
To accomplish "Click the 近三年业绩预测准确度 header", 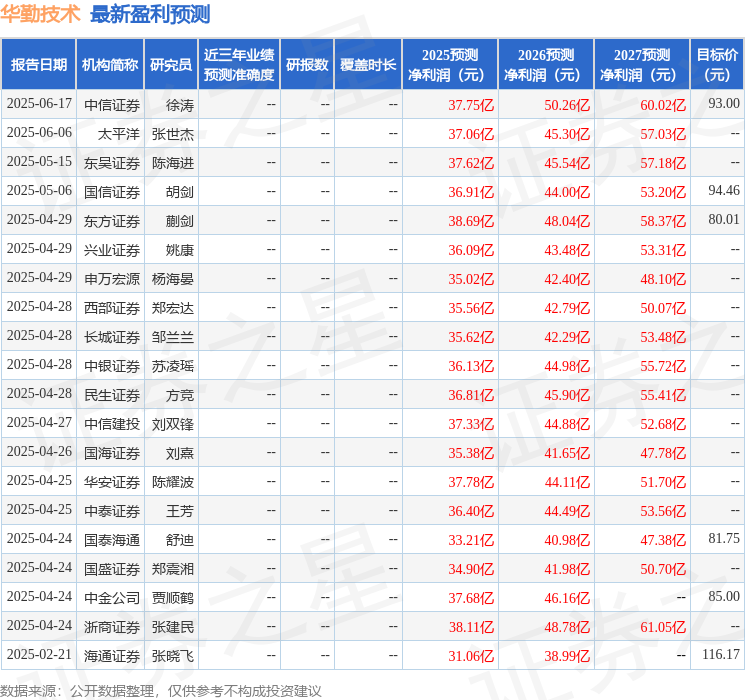I will coord(239,65).
